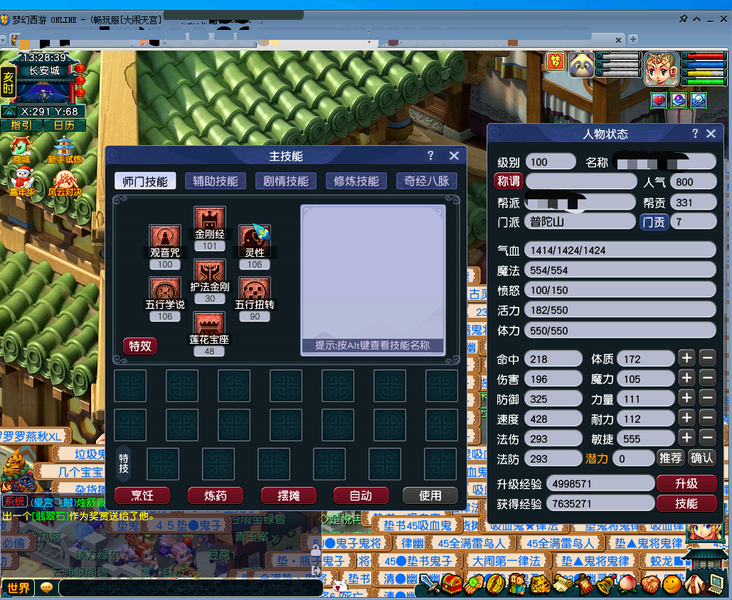Viewport: 732px width, 600px height.
Task: Switch to 辅助技能 tab
Action: coord(215,181)
